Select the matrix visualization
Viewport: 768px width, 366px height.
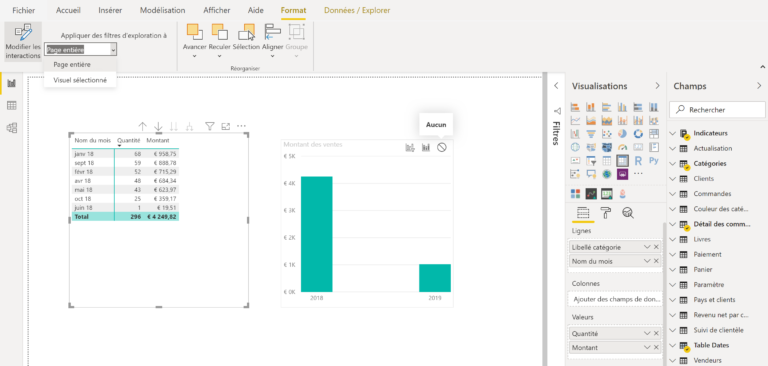coord(622,160)
